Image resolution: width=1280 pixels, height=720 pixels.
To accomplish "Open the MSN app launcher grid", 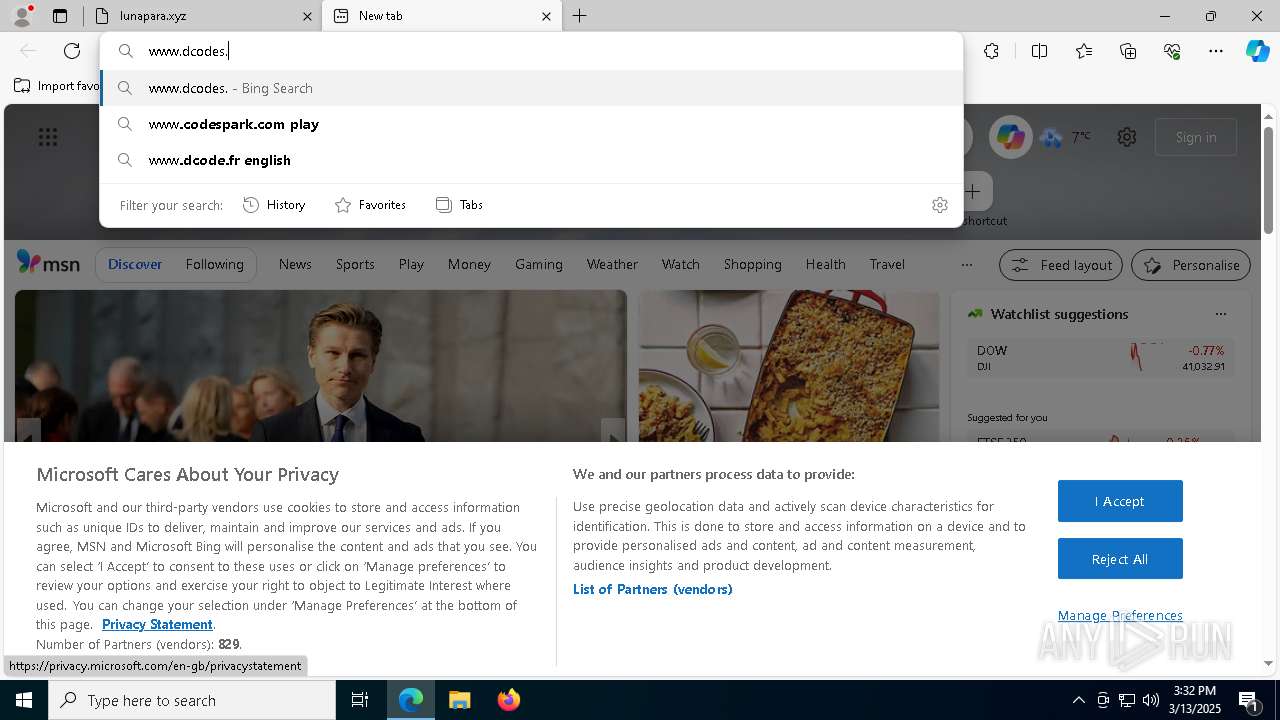I will [x=48, y=137].
